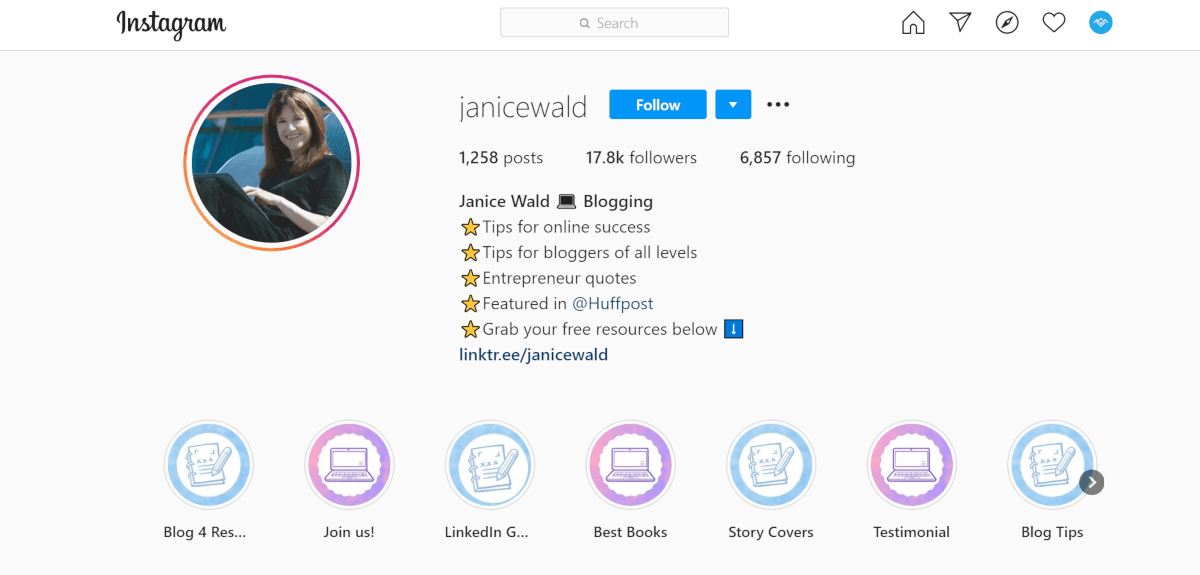Open the Explore compass icon
This screenshot has height=575, width=1200.
[x=1007, y=22]
